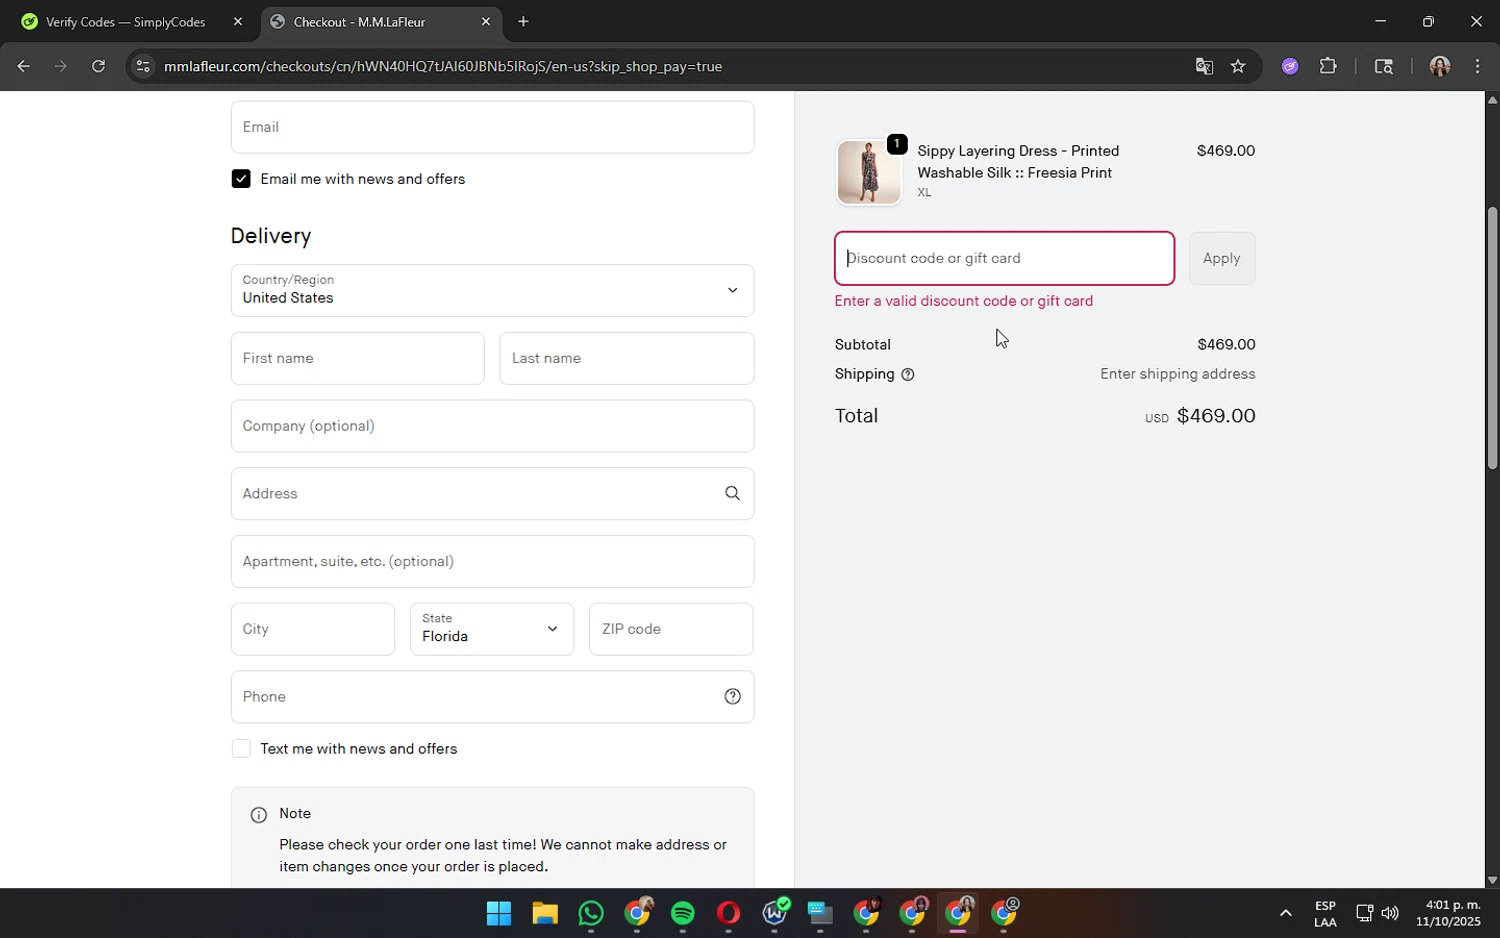Viewport: 1500px width, 938px height.
Task: Click the Last name field
Action: pos(627,358)
